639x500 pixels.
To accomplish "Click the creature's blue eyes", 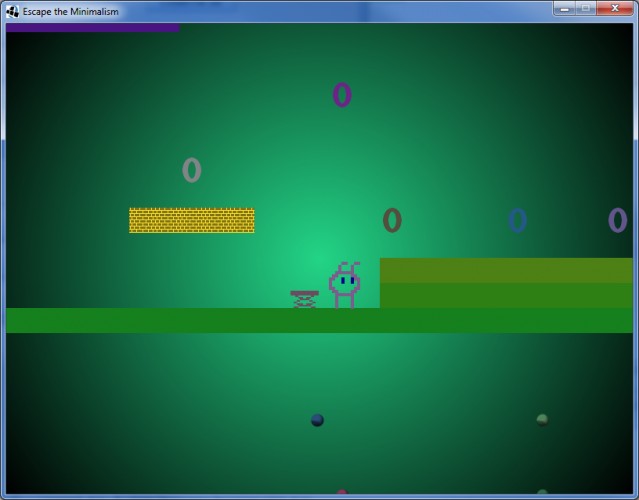I will 347,280.
